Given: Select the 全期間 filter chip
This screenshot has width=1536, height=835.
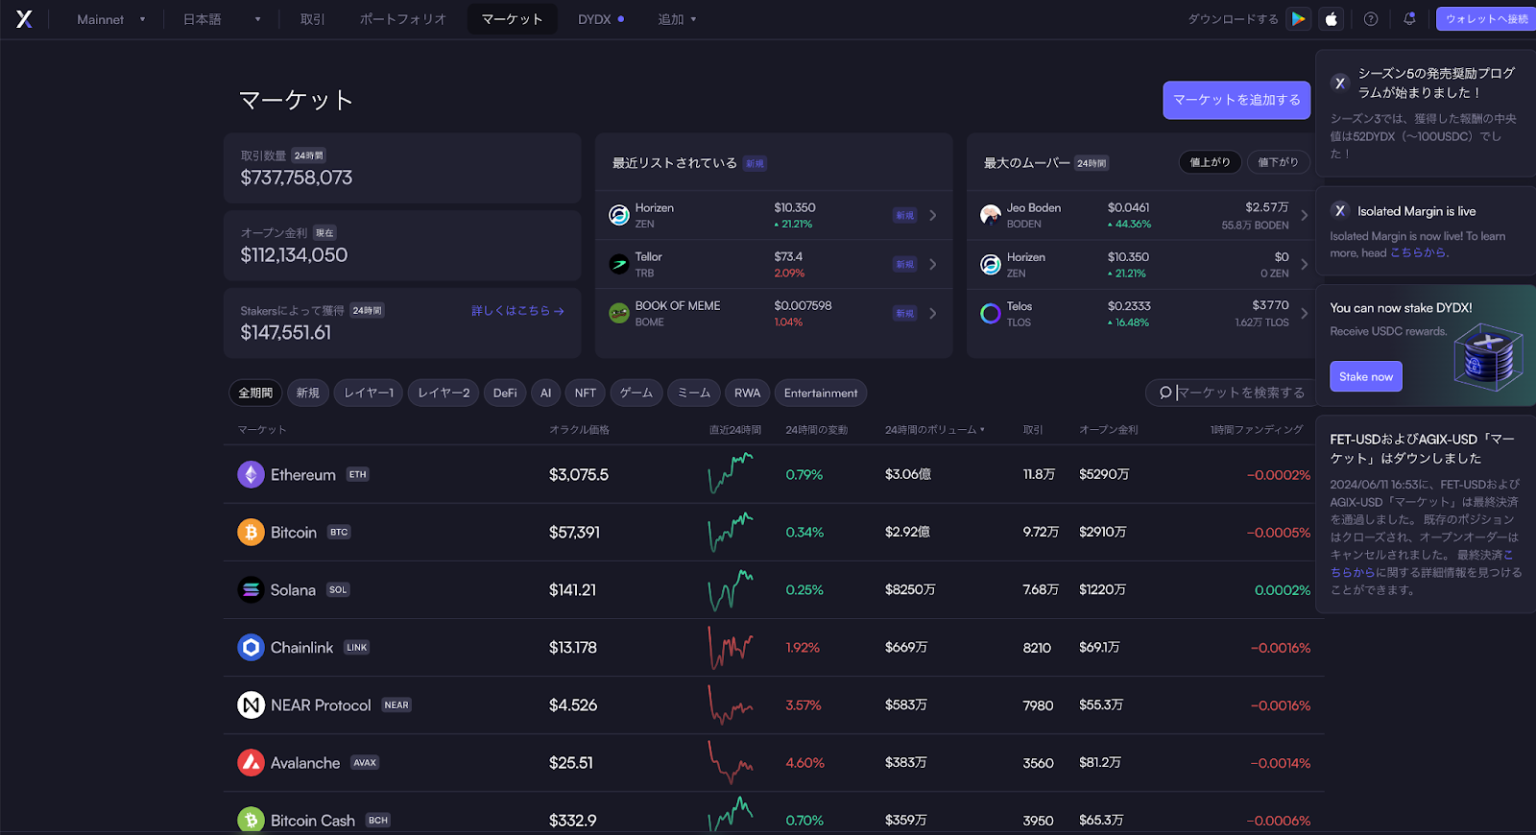Looking at the screenshot, I should coord(255,393).
